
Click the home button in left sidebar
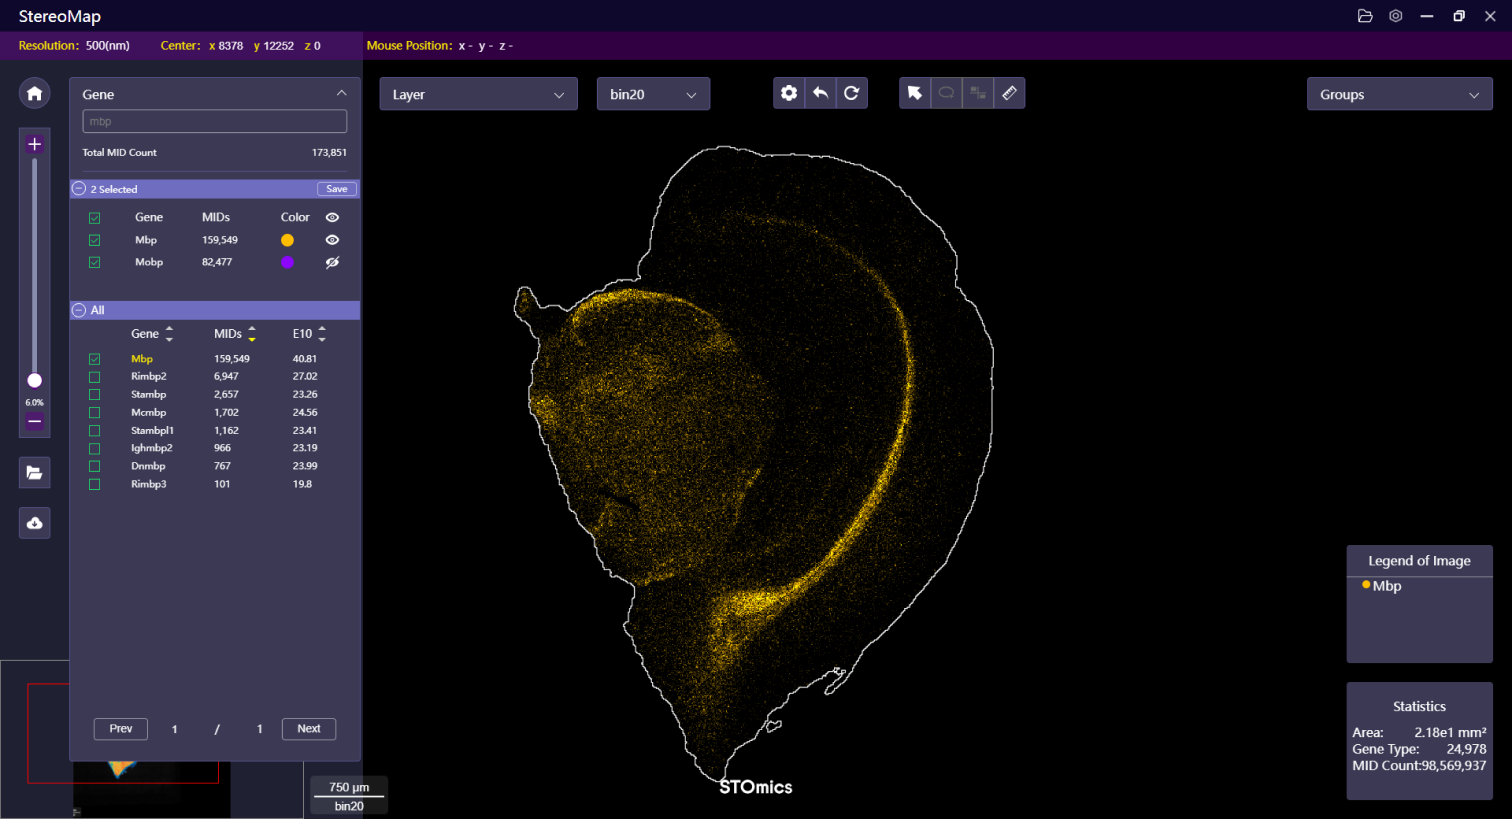[35, 93]
